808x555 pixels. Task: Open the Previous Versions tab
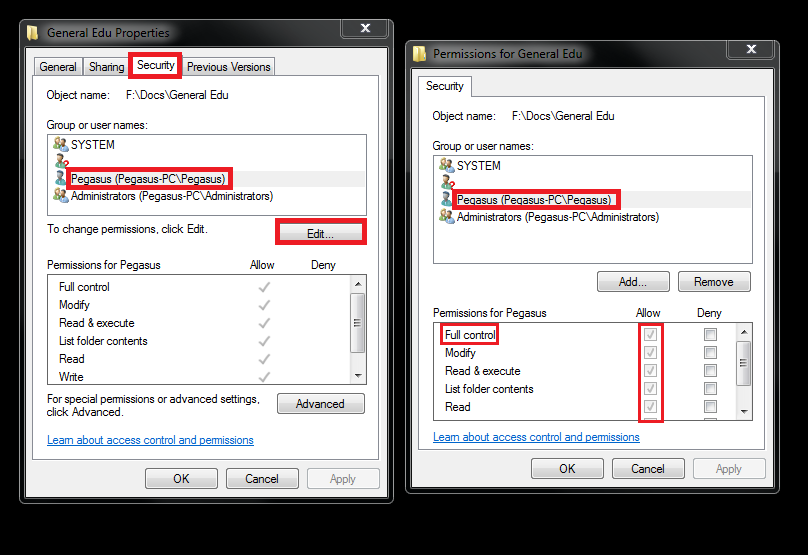coord(228,67)
